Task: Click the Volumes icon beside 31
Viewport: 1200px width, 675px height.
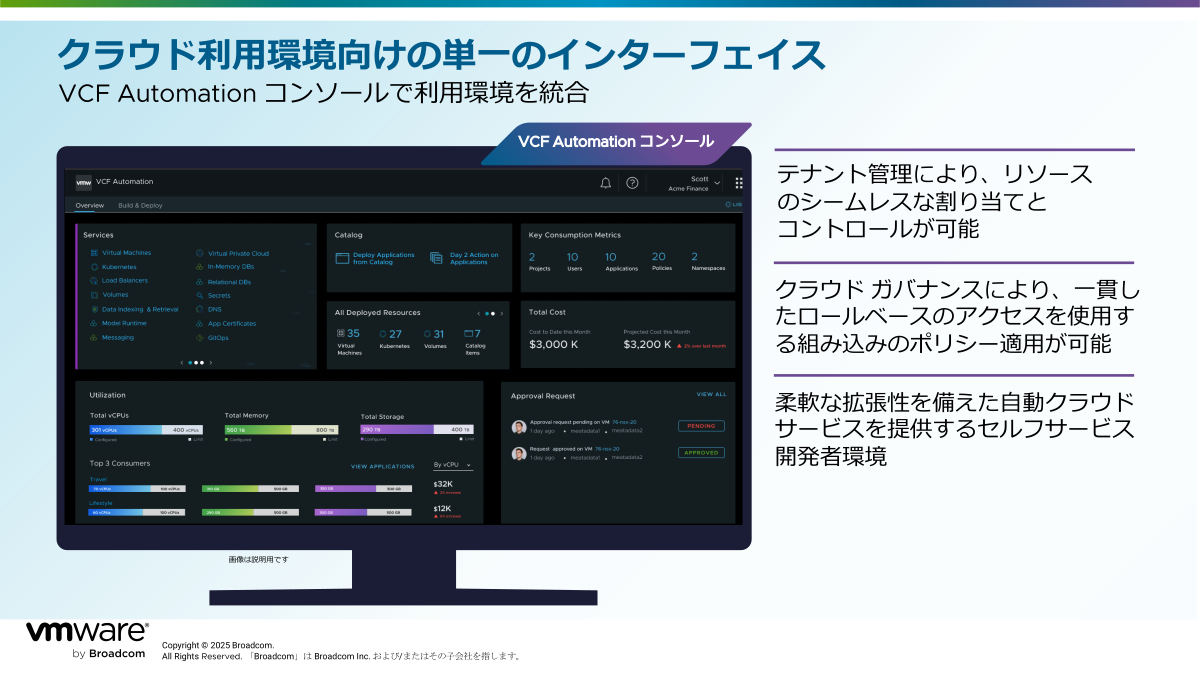Action: click(427, 334)
